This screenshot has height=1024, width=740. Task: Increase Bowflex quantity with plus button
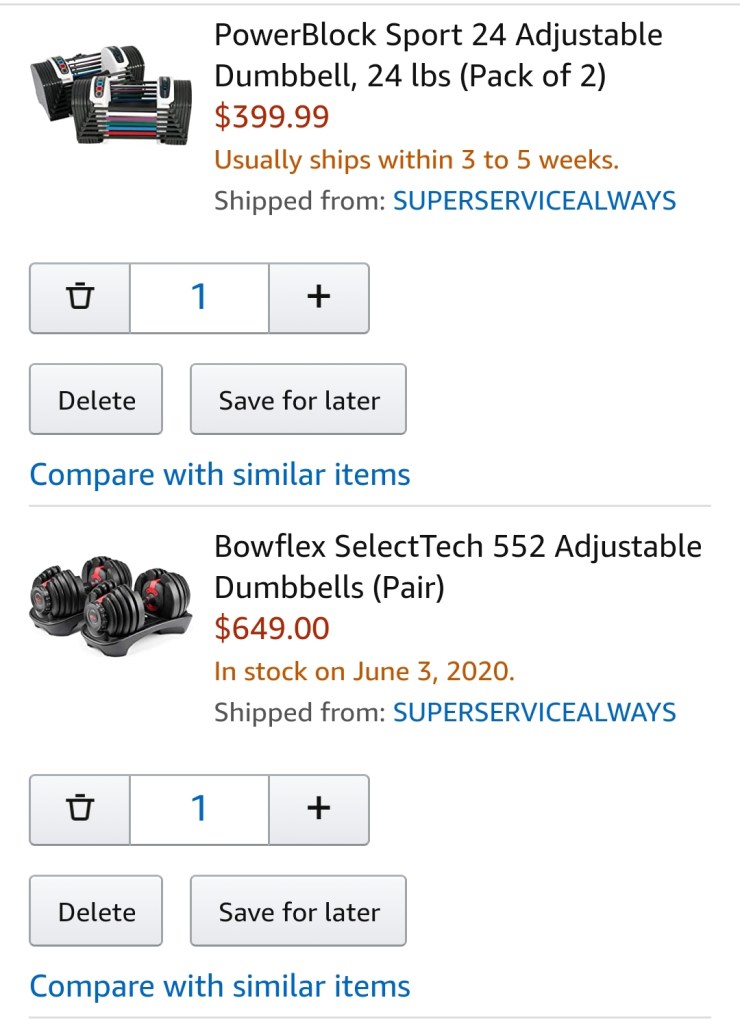click(318, 809)
